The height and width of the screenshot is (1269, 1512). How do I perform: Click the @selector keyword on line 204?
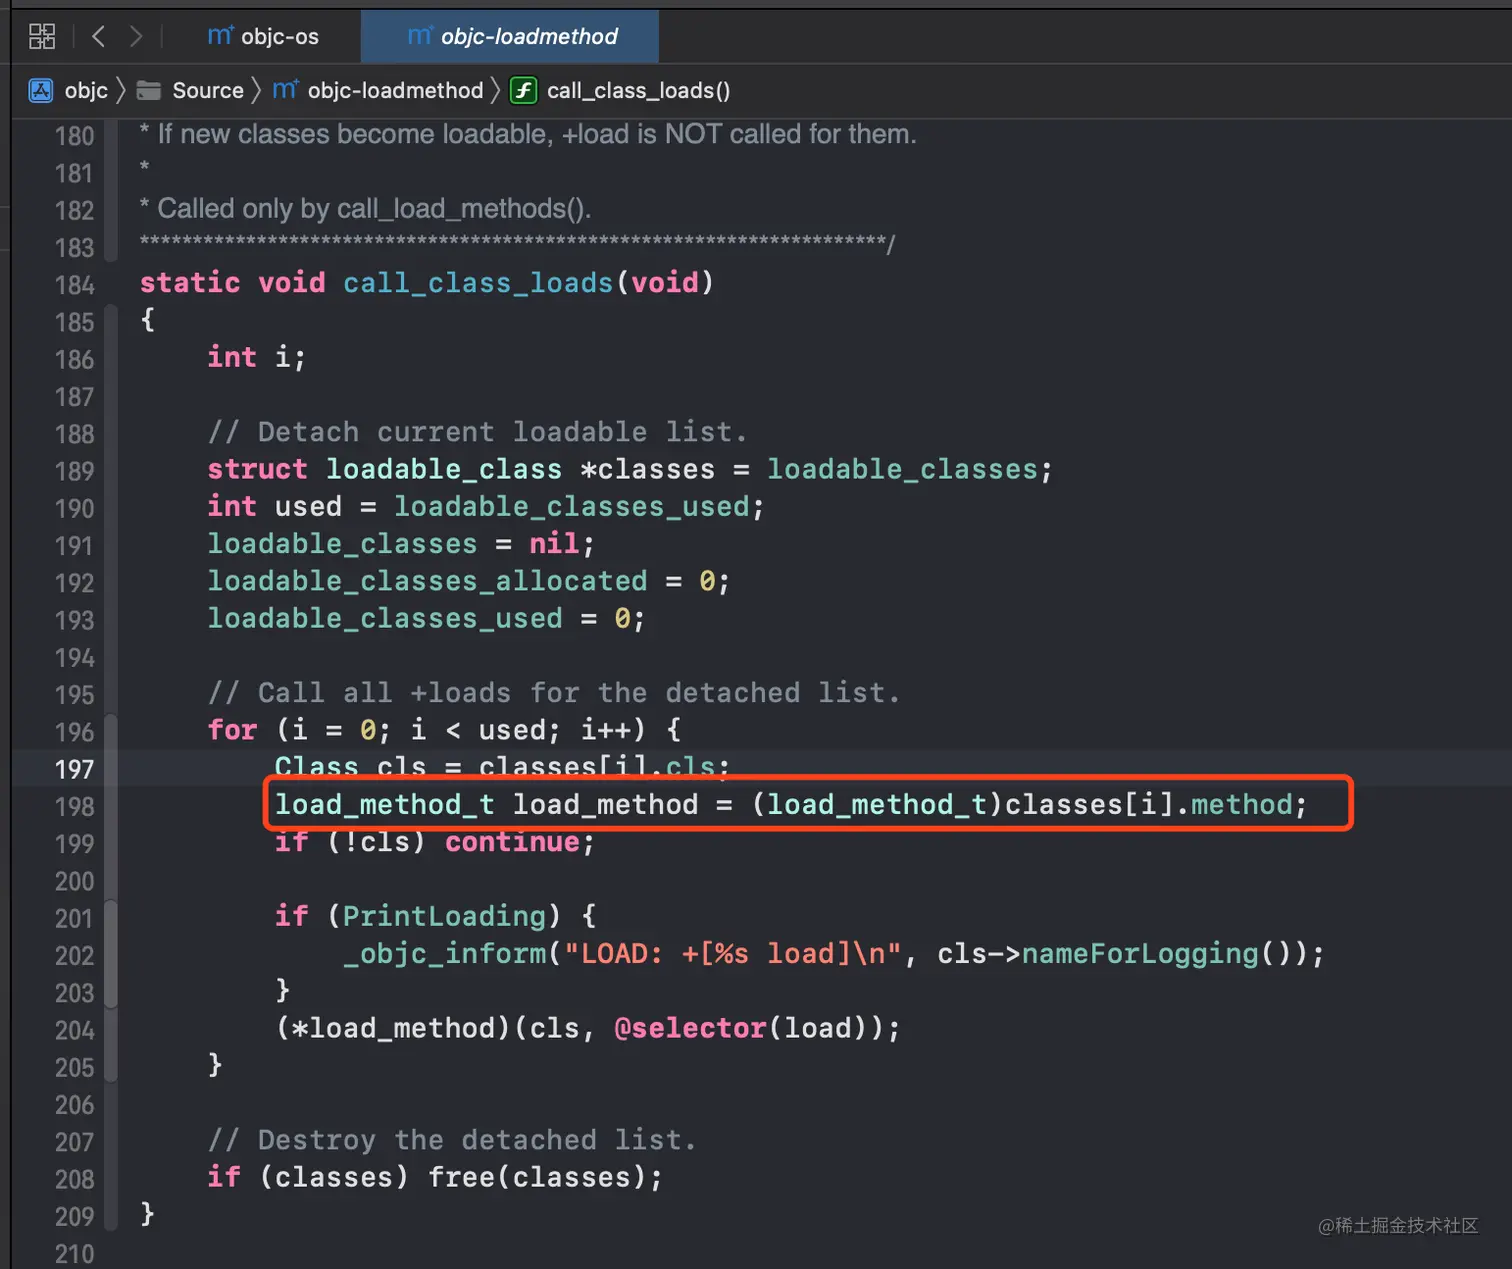click(x=690, y=1028)
